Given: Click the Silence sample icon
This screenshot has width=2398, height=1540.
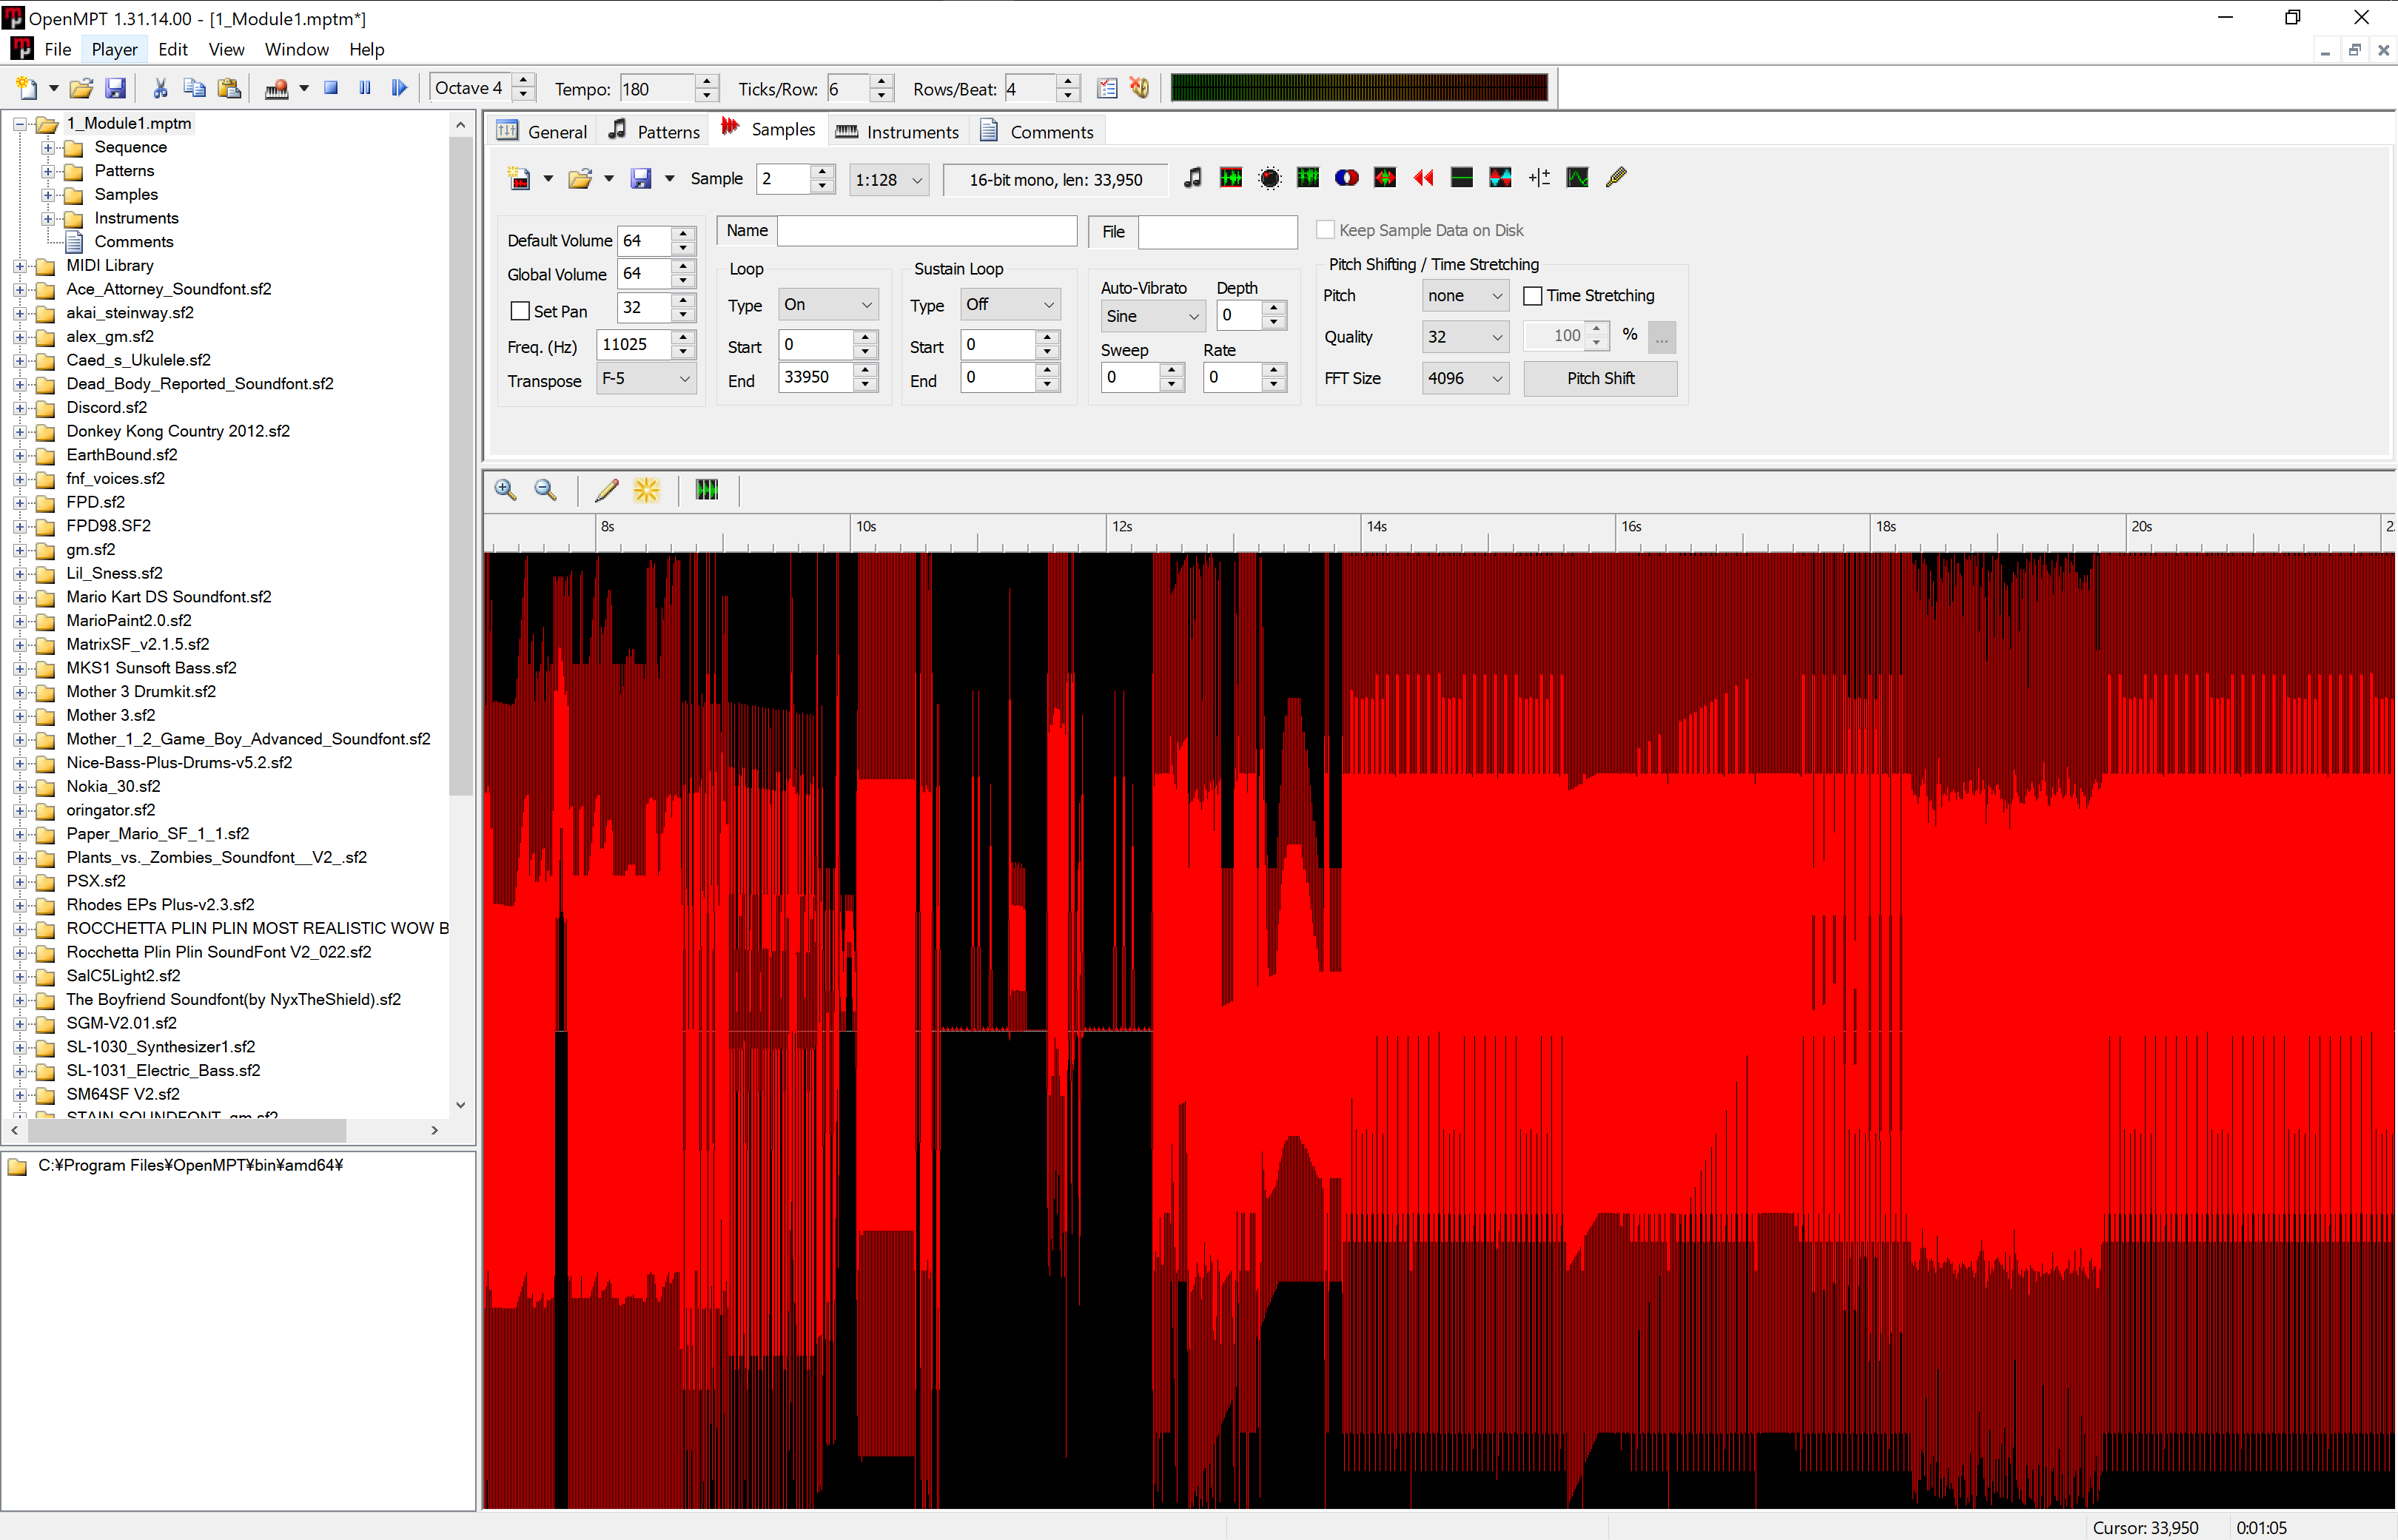Looking at the screenshot, I should click(1462, 178).
